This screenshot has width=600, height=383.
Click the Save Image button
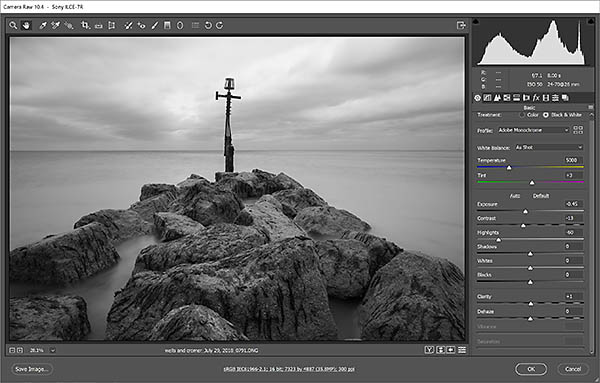pos(32,369)
